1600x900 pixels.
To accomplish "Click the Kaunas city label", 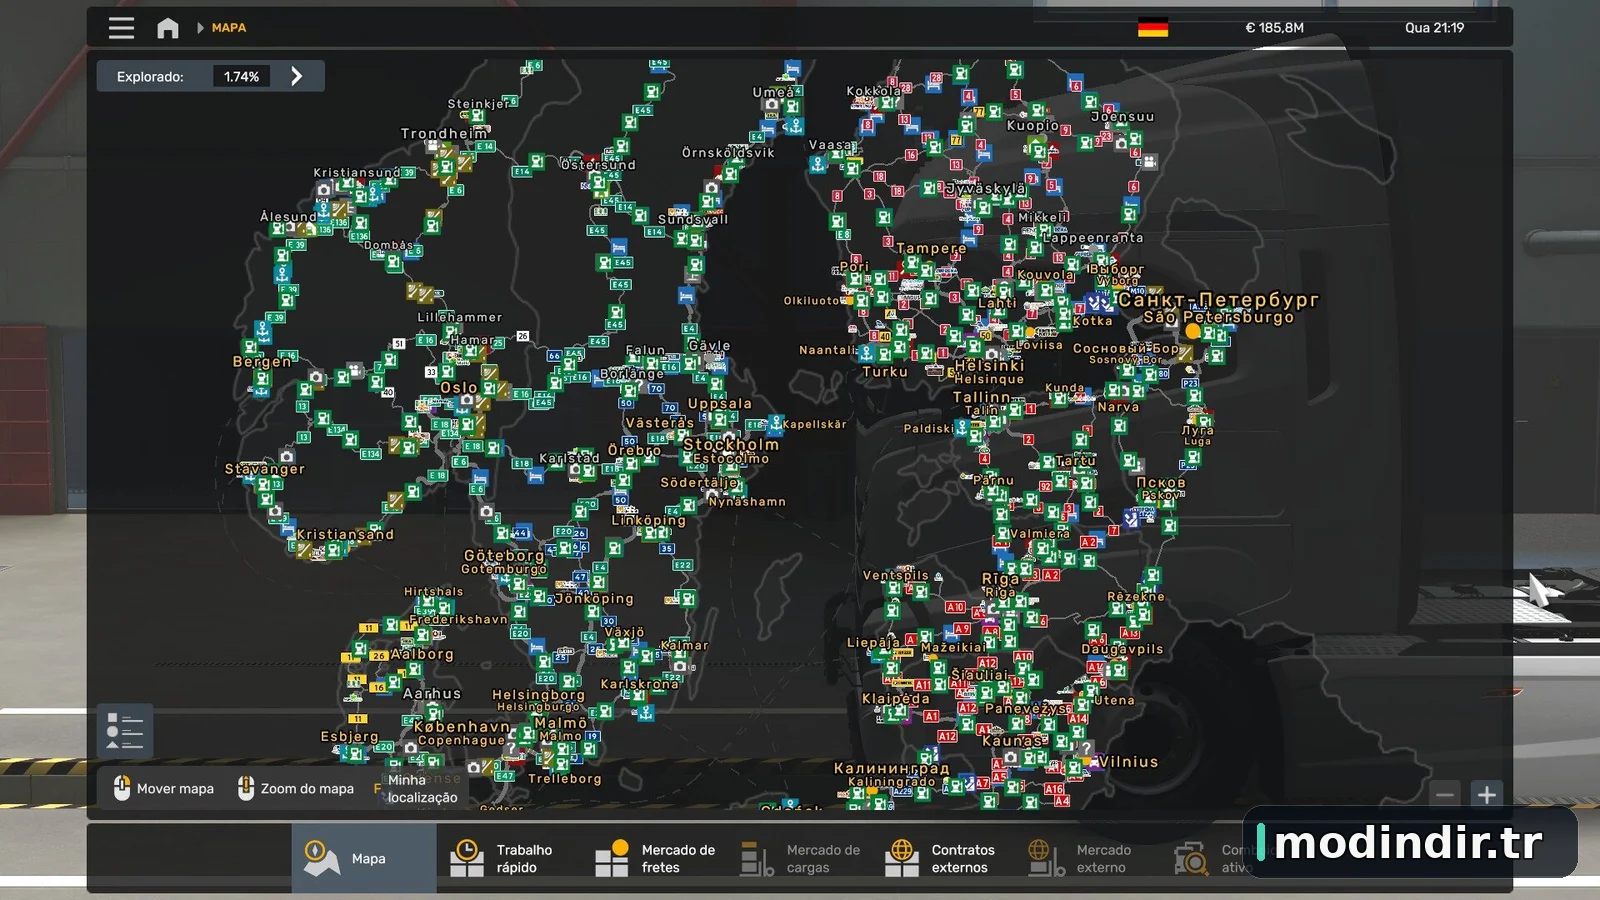I will (x=1014, y=741).
